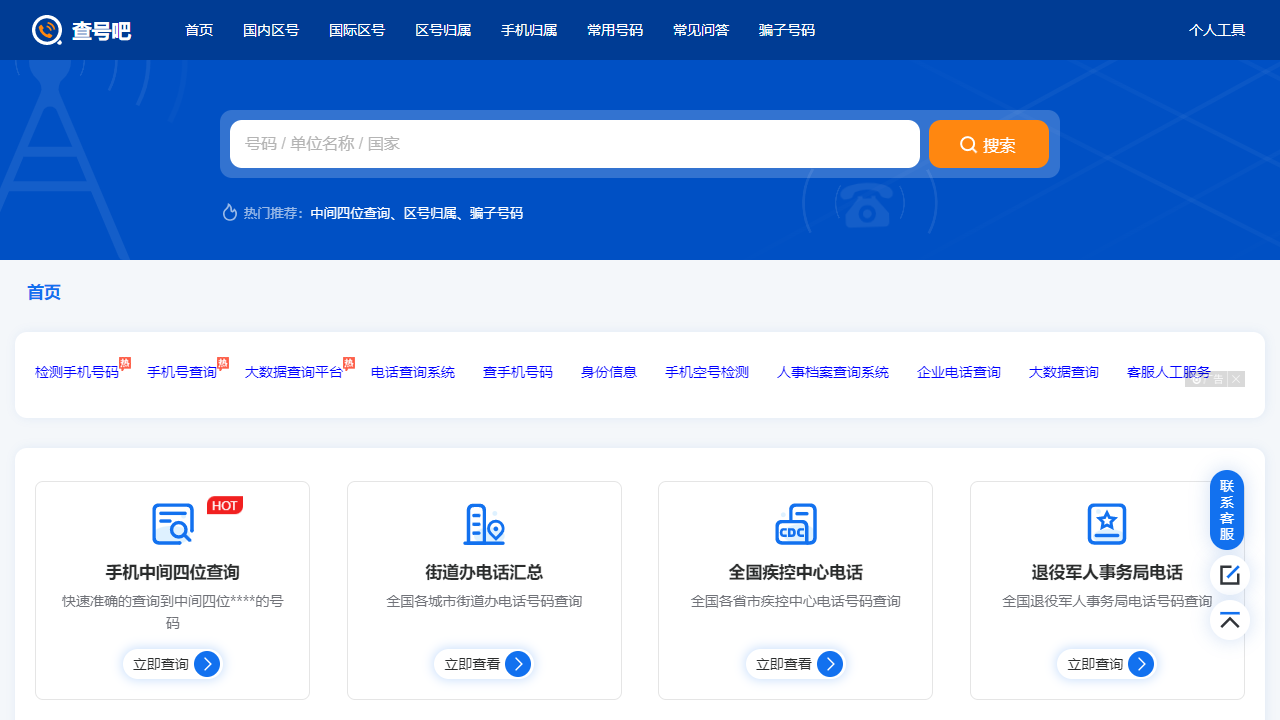Open the 国际区号 menu item
Viewport: 1280px width, 720px height.
click(x=357, y=30)
